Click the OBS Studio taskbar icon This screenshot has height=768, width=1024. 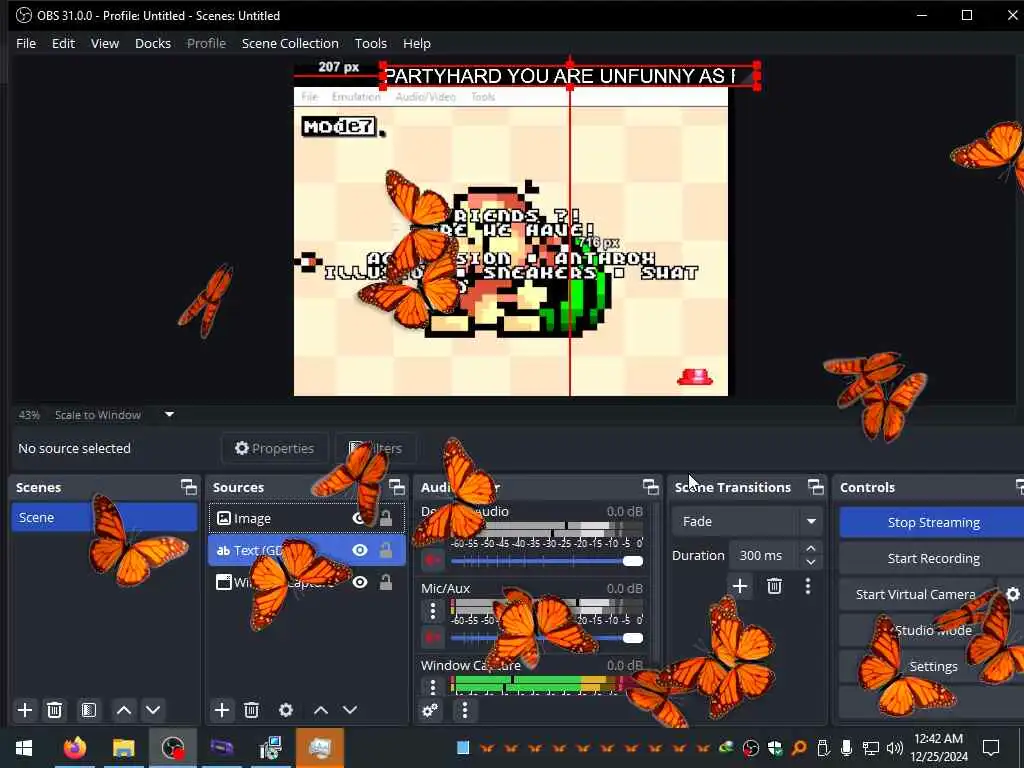click(173, 747)
